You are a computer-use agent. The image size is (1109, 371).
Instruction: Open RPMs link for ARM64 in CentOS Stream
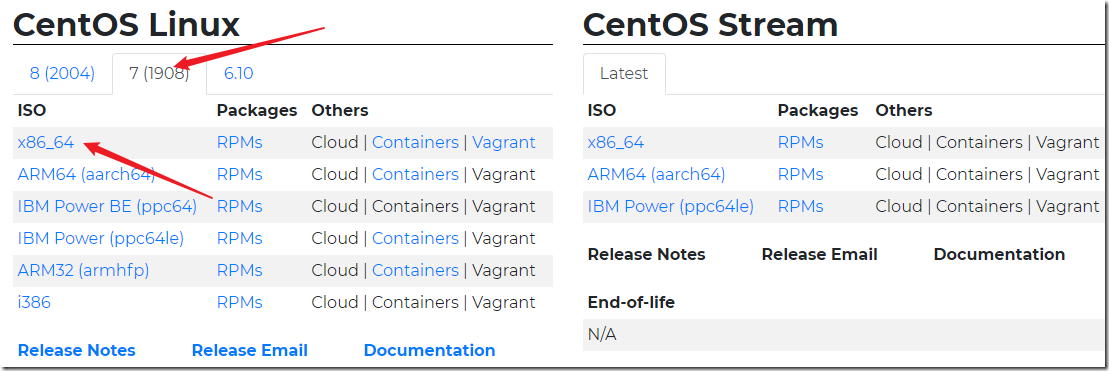(801, 175)
